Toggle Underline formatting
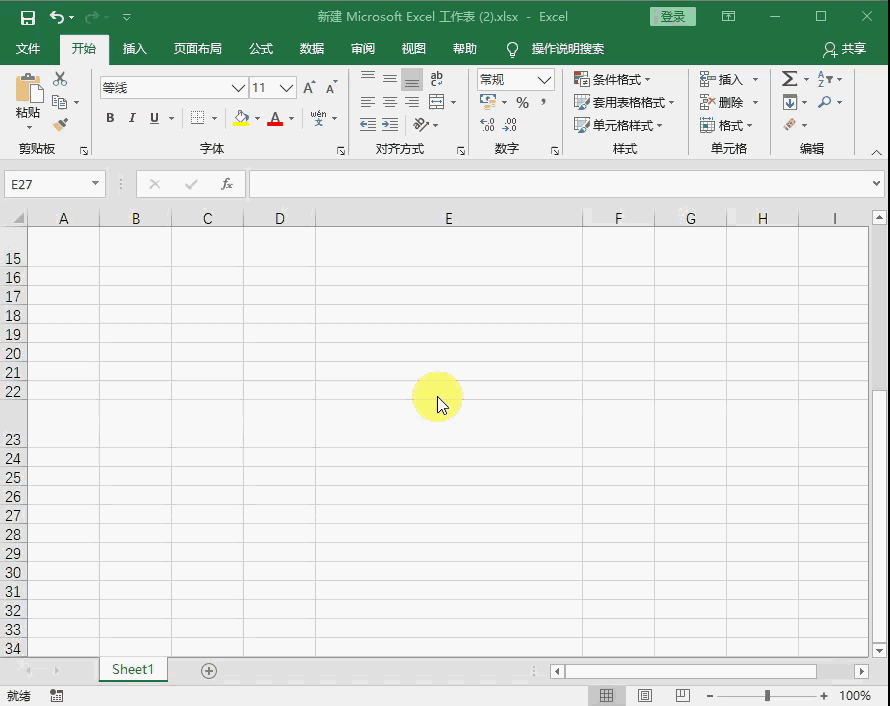The image size is (890, 706). point(154,117)
